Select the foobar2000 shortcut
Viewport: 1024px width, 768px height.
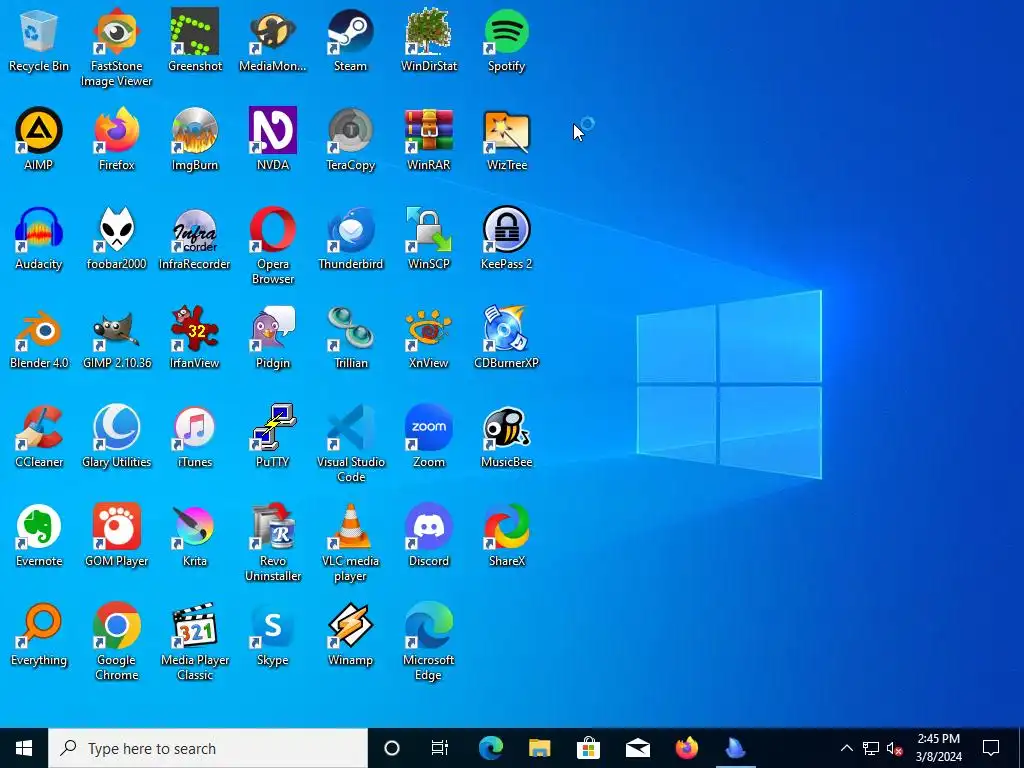click(x=116, y=229)
